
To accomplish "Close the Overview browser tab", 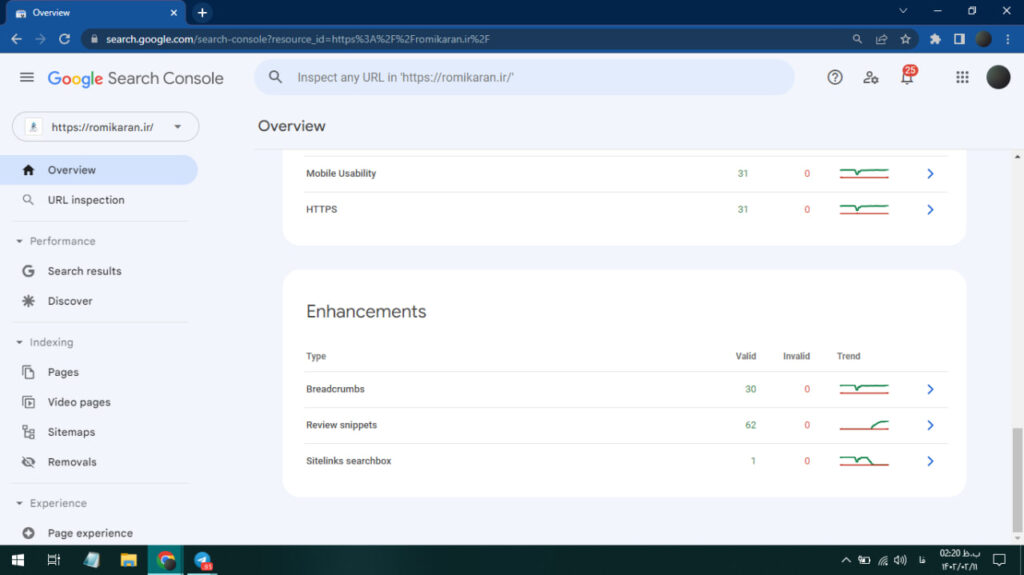I will pos(174,12).
